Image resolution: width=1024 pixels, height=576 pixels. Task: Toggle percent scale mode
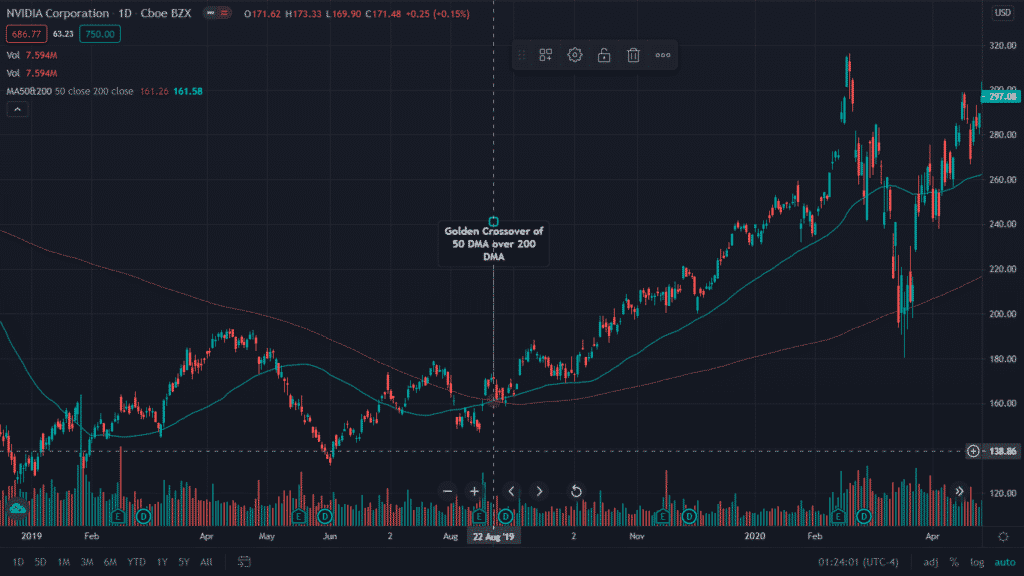coord(953,562)
